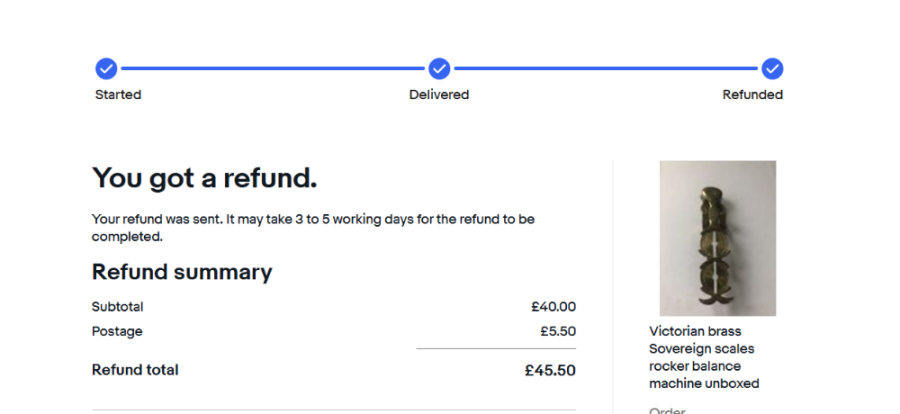This screenshot has height=414, width=900.
Task: Click the Order label under the product title
Action: click(x=666, y=410)
